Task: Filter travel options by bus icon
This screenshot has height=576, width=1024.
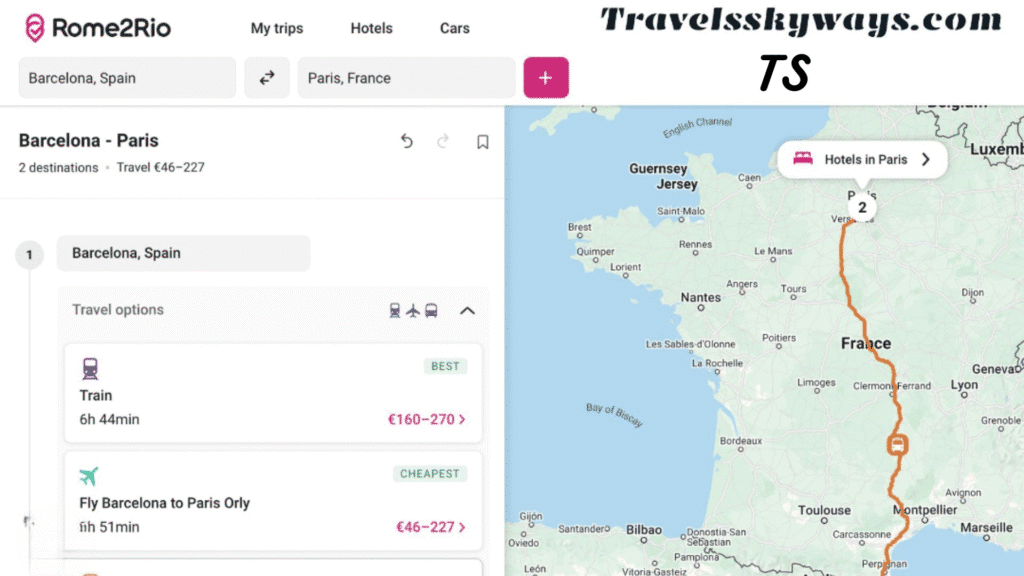Action: (431, 311)
